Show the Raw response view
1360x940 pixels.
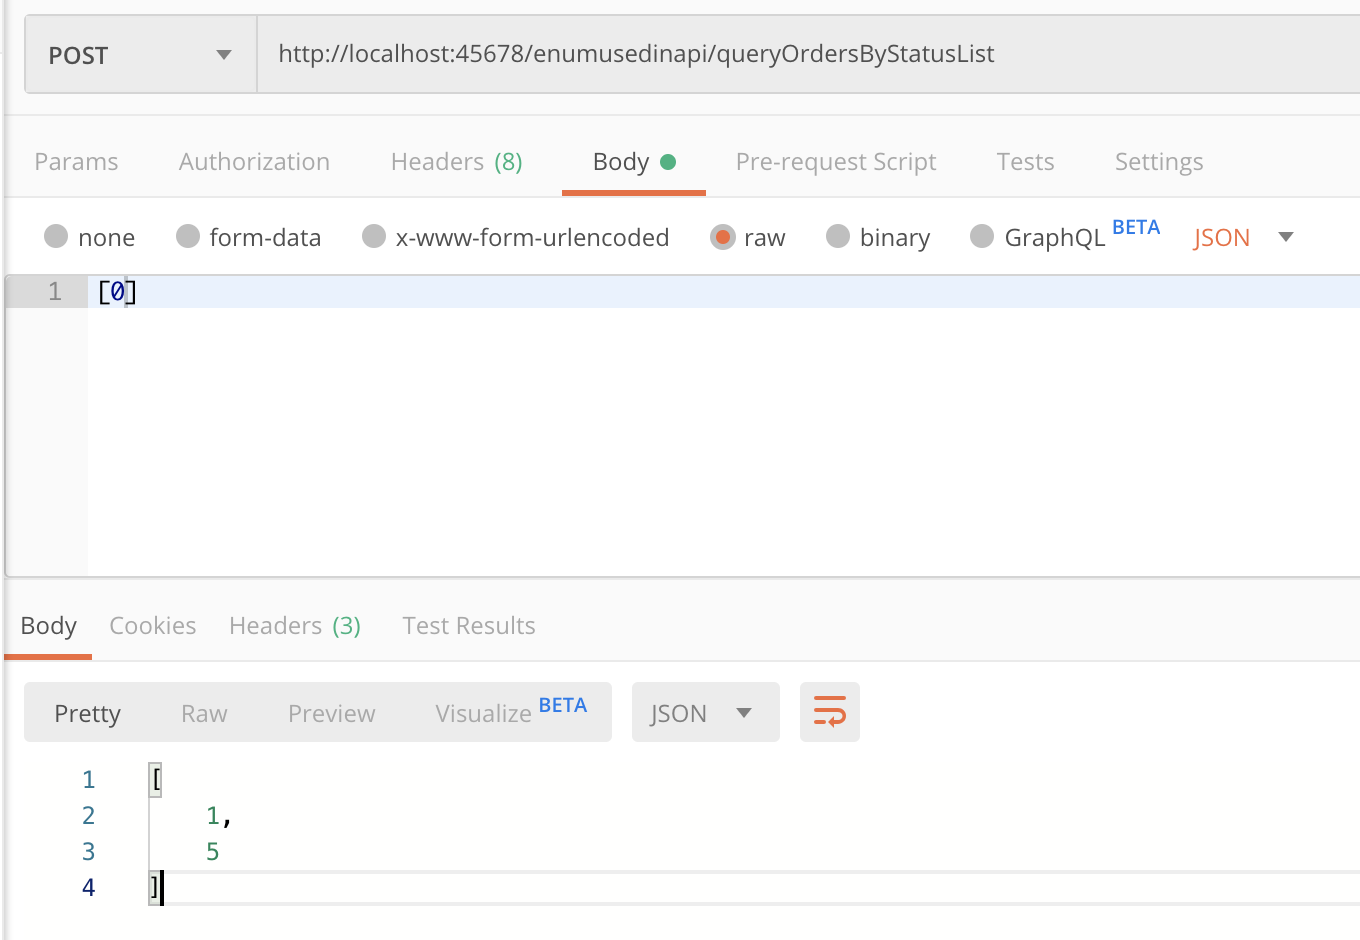pyautogui.click(x=204, y=714)
